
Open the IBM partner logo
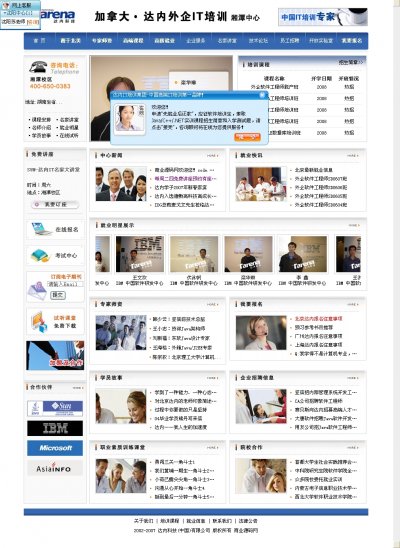[55, 428]
